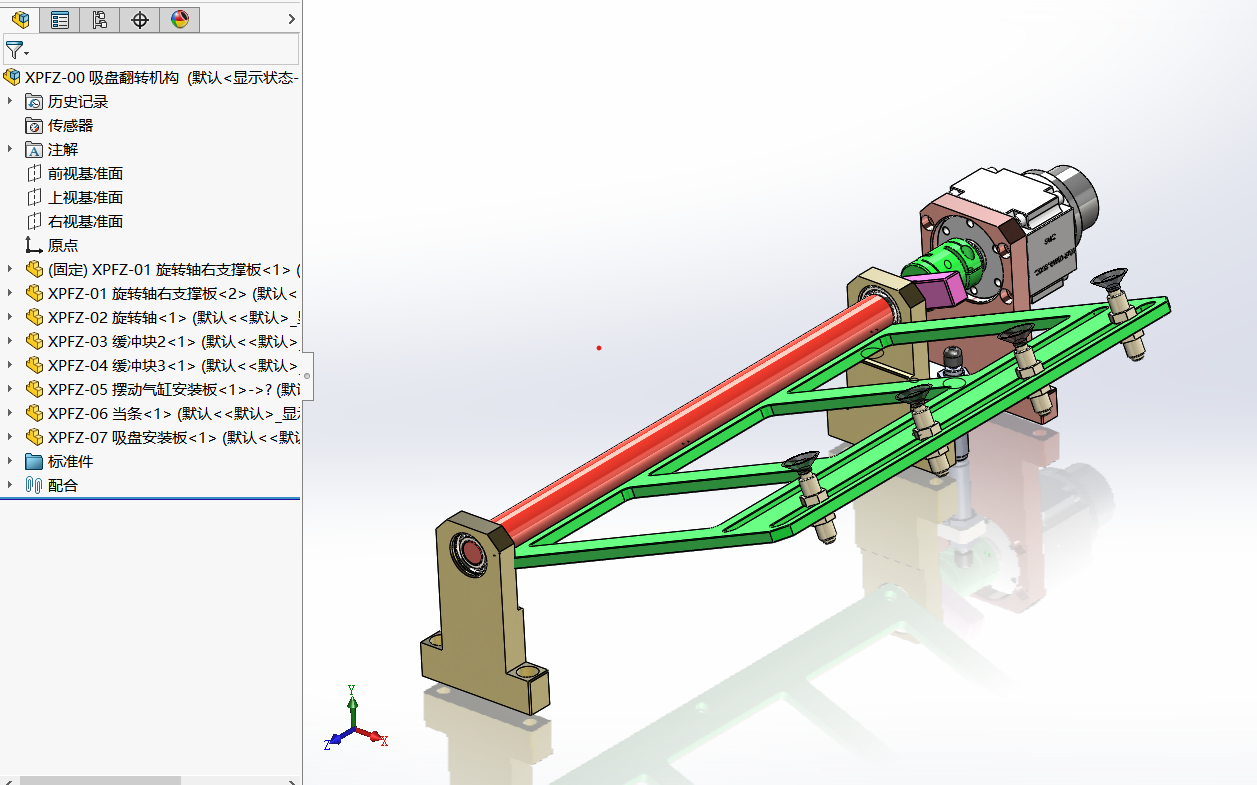
Task: Click the tree filter input field
Action: (165, 50)
